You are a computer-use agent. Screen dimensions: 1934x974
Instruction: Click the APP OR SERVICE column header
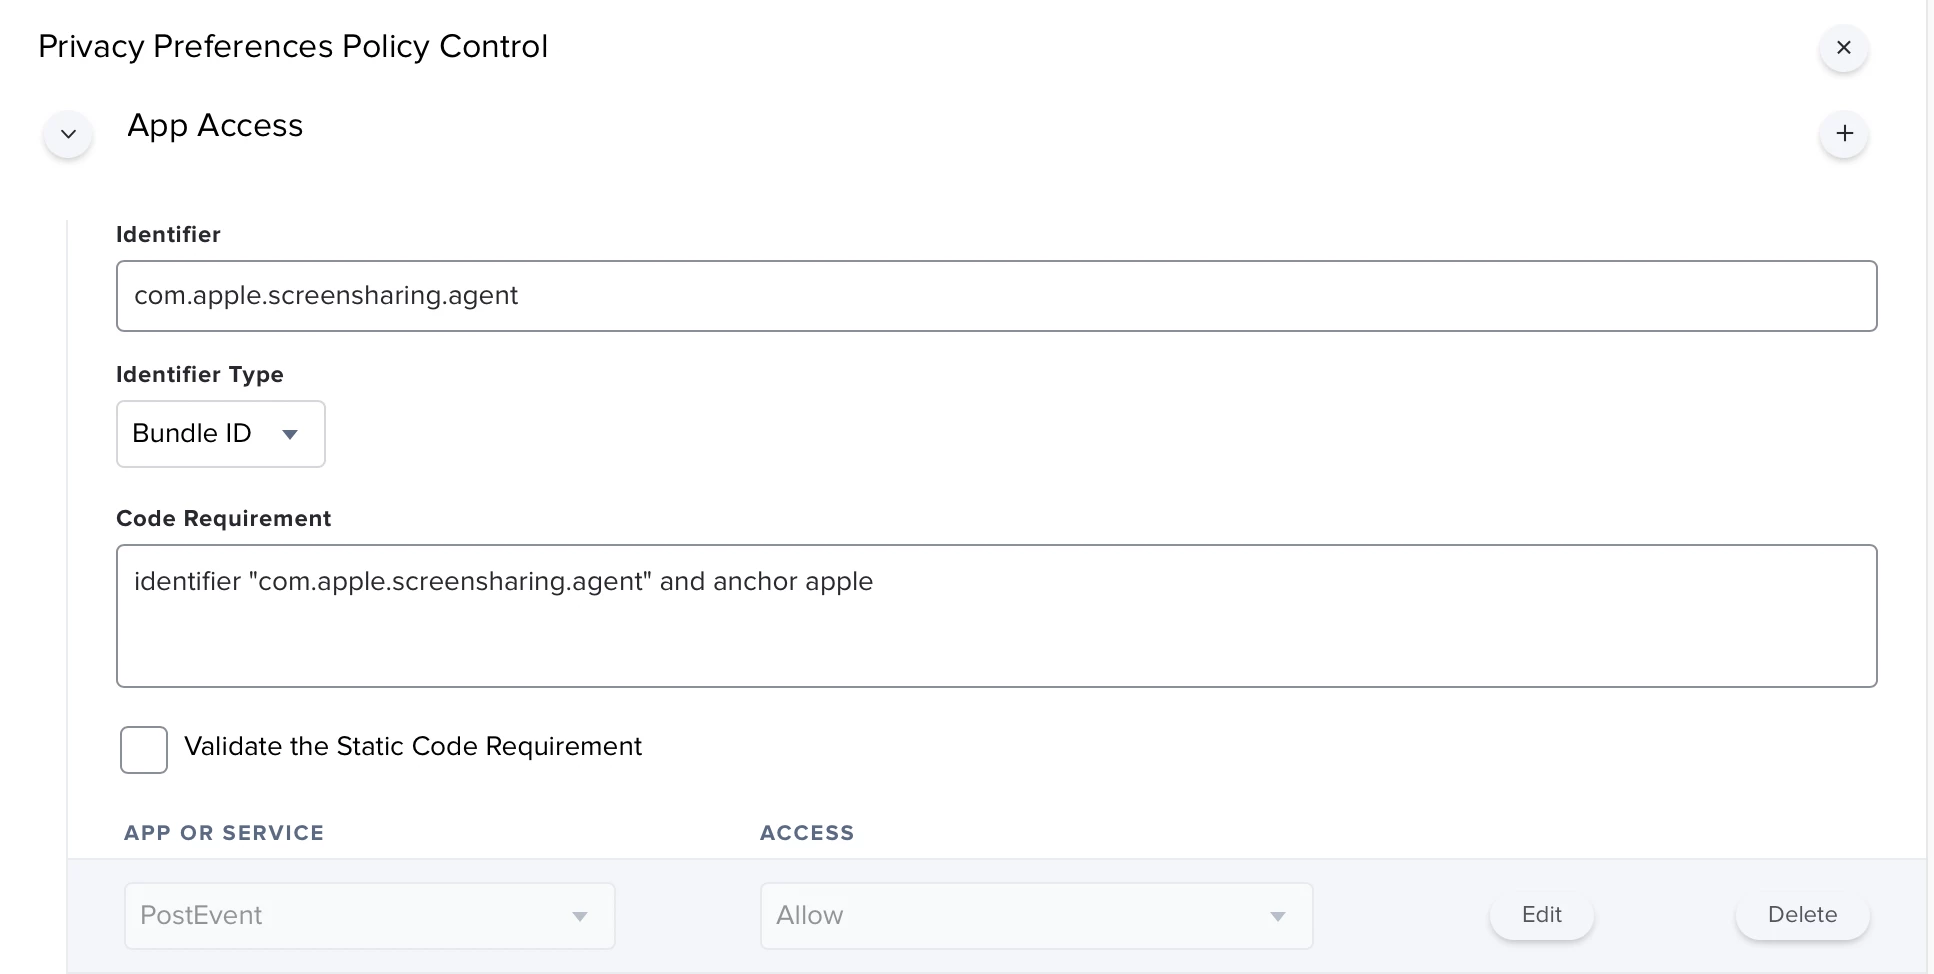coord(224,833)
